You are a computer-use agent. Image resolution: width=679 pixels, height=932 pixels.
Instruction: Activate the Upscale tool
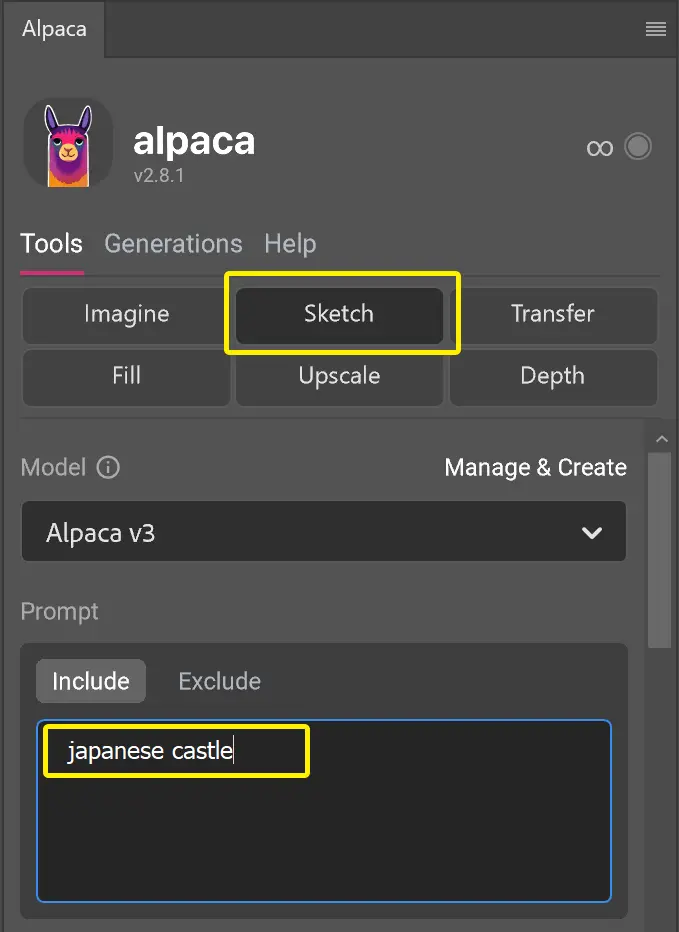click(340, 377)
